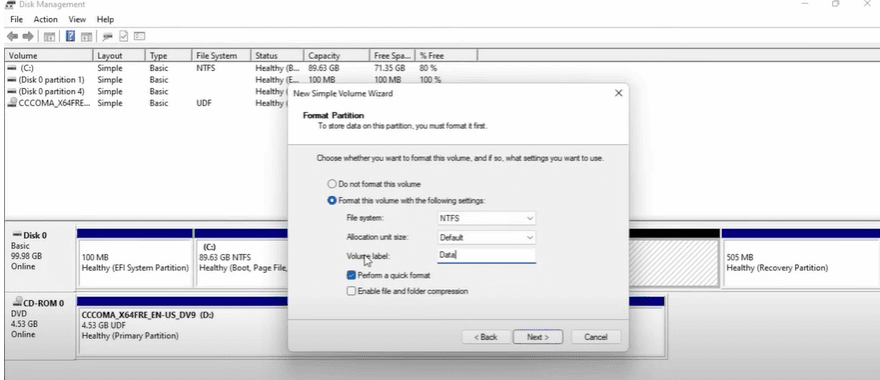
Task: Close the wizard with the X button
Action: pyautogui.click(x=618, y=93)
